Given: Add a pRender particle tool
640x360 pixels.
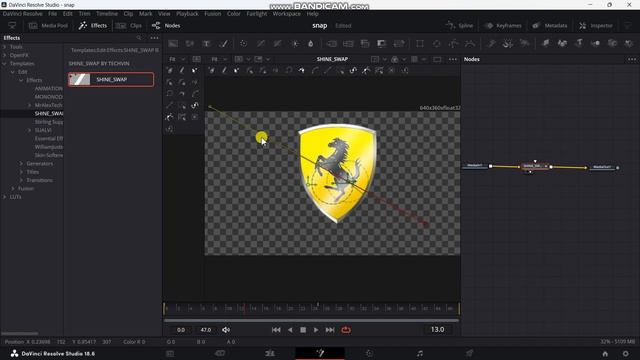Looking at the screenshot, I should pos(524,43).
